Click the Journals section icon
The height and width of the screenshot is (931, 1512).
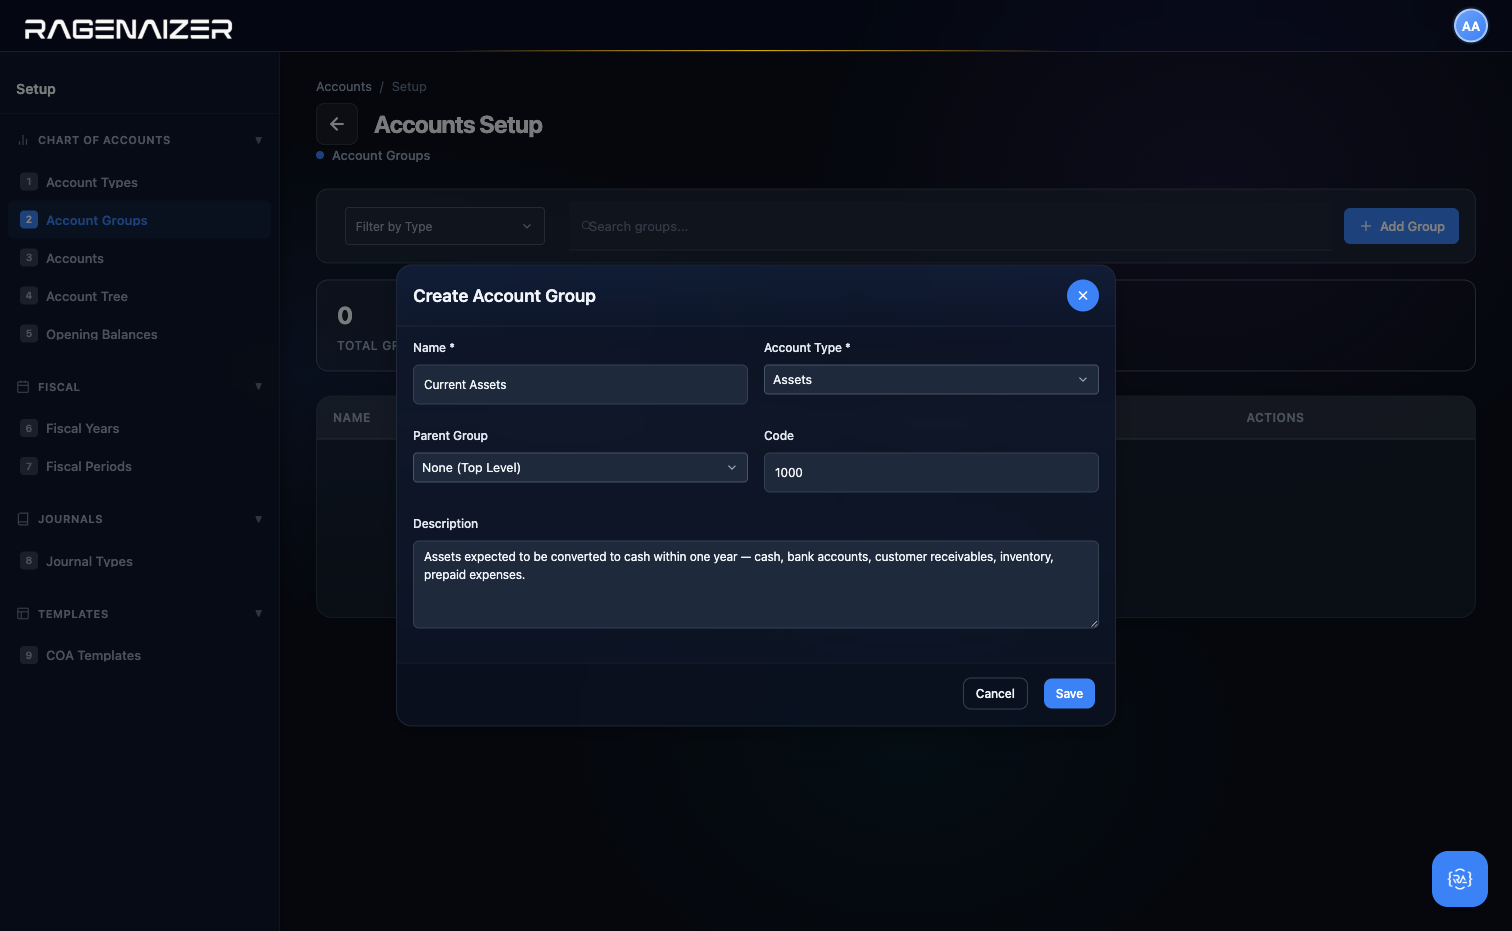point(23,519)
